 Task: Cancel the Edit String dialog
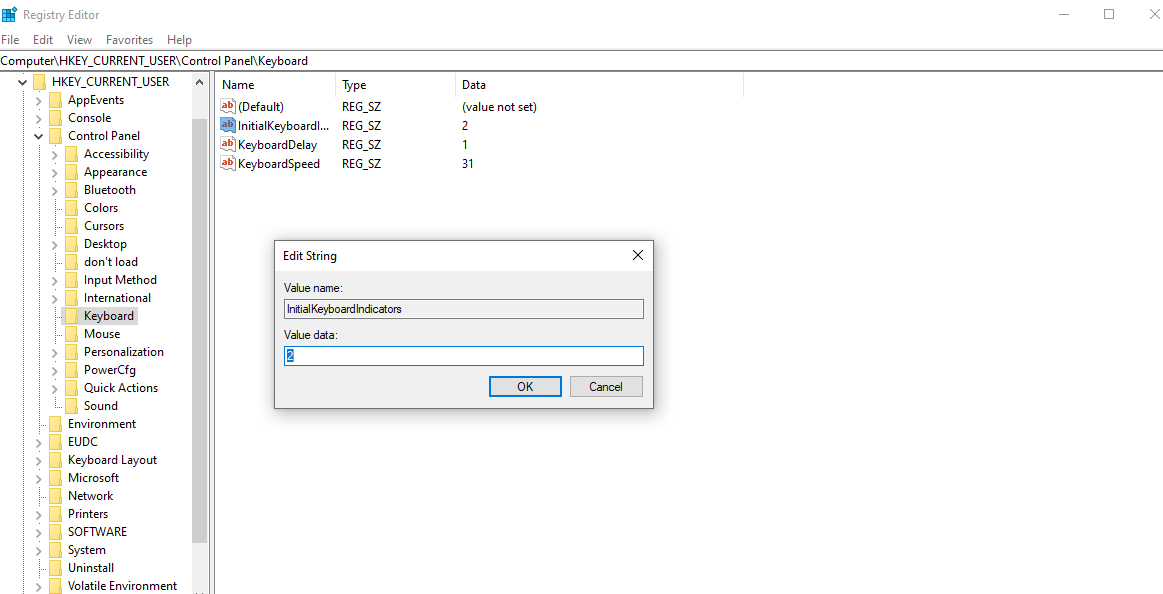[x=606, y=386]
